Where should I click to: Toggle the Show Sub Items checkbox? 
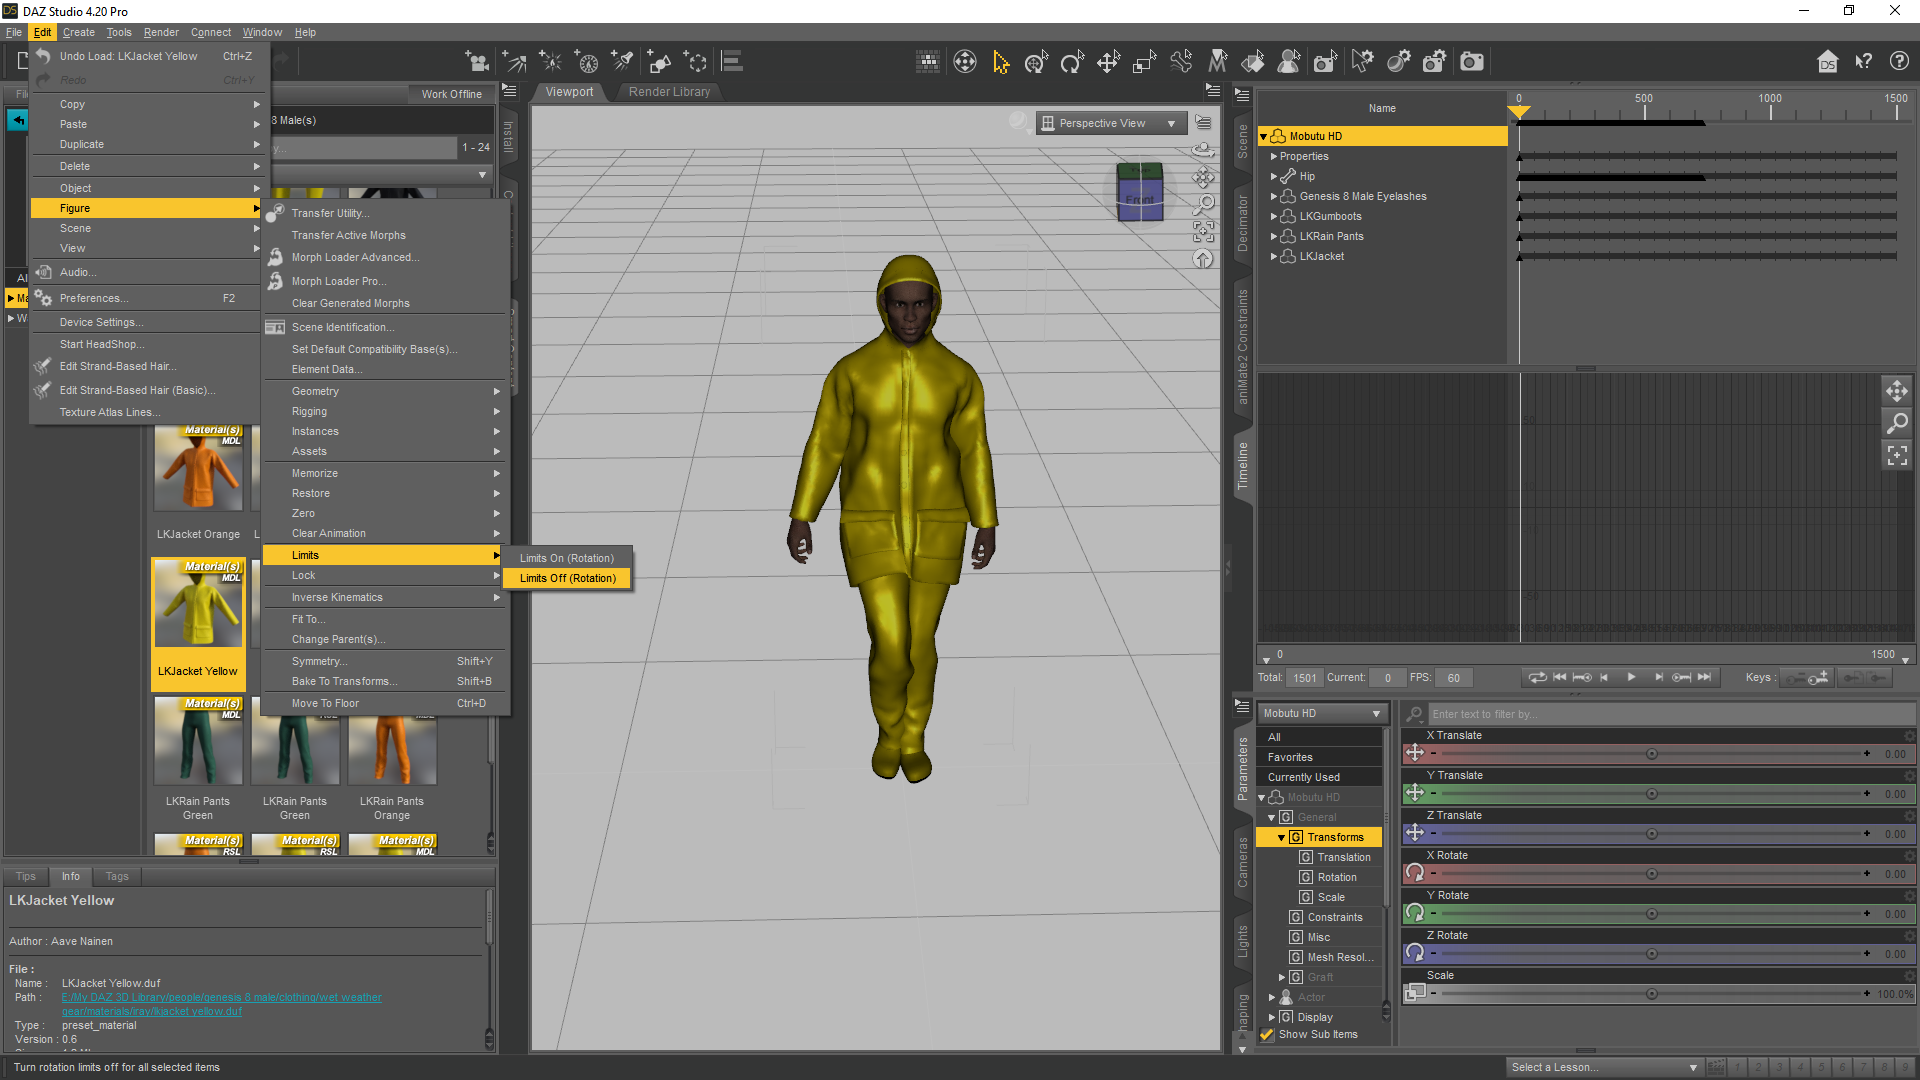[x=1267, y=1035]
